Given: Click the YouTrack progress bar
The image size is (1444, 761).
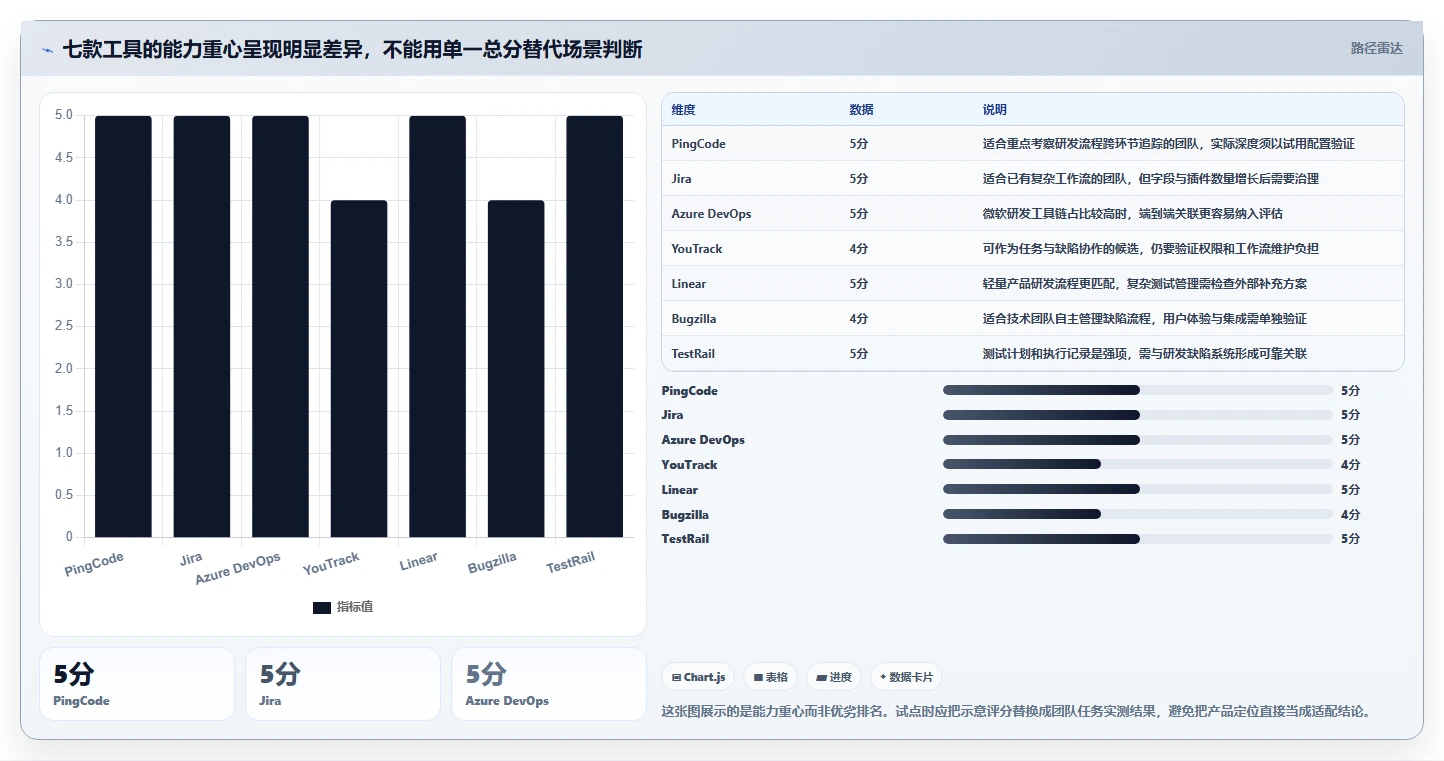Looking at the screenshot, I should [1137, 464].
